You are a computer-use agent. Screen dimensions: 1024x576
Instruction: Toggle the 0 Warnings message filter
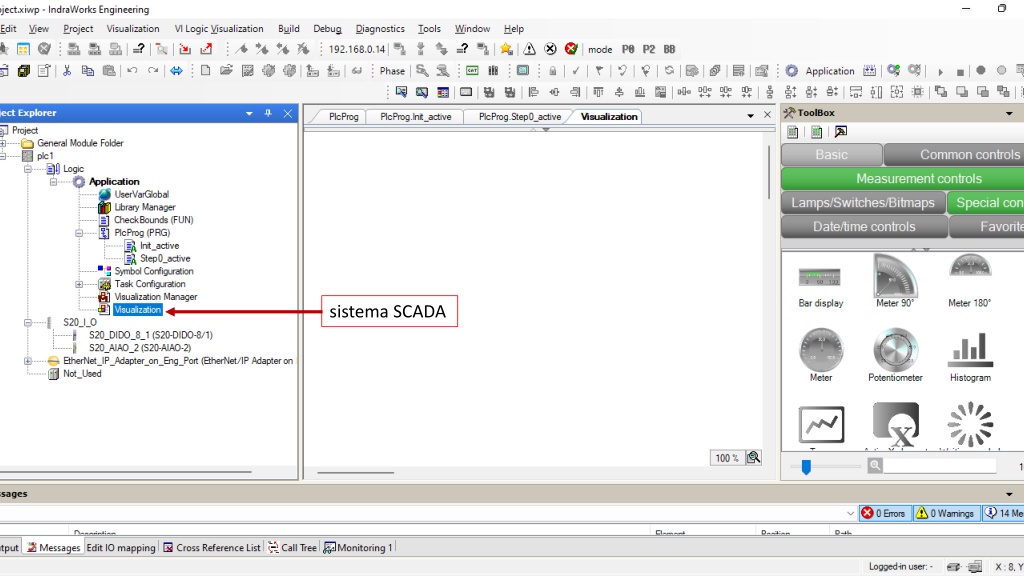945,513
